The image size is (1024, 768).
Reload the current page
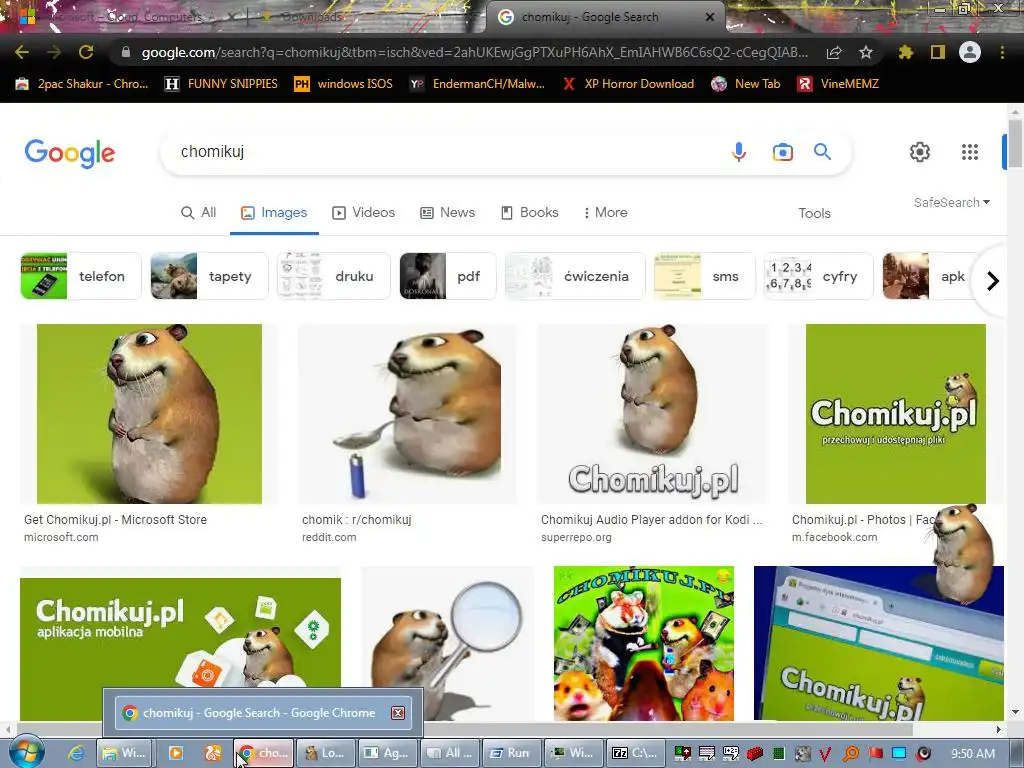pyautogui.click(x=86, y=52)
